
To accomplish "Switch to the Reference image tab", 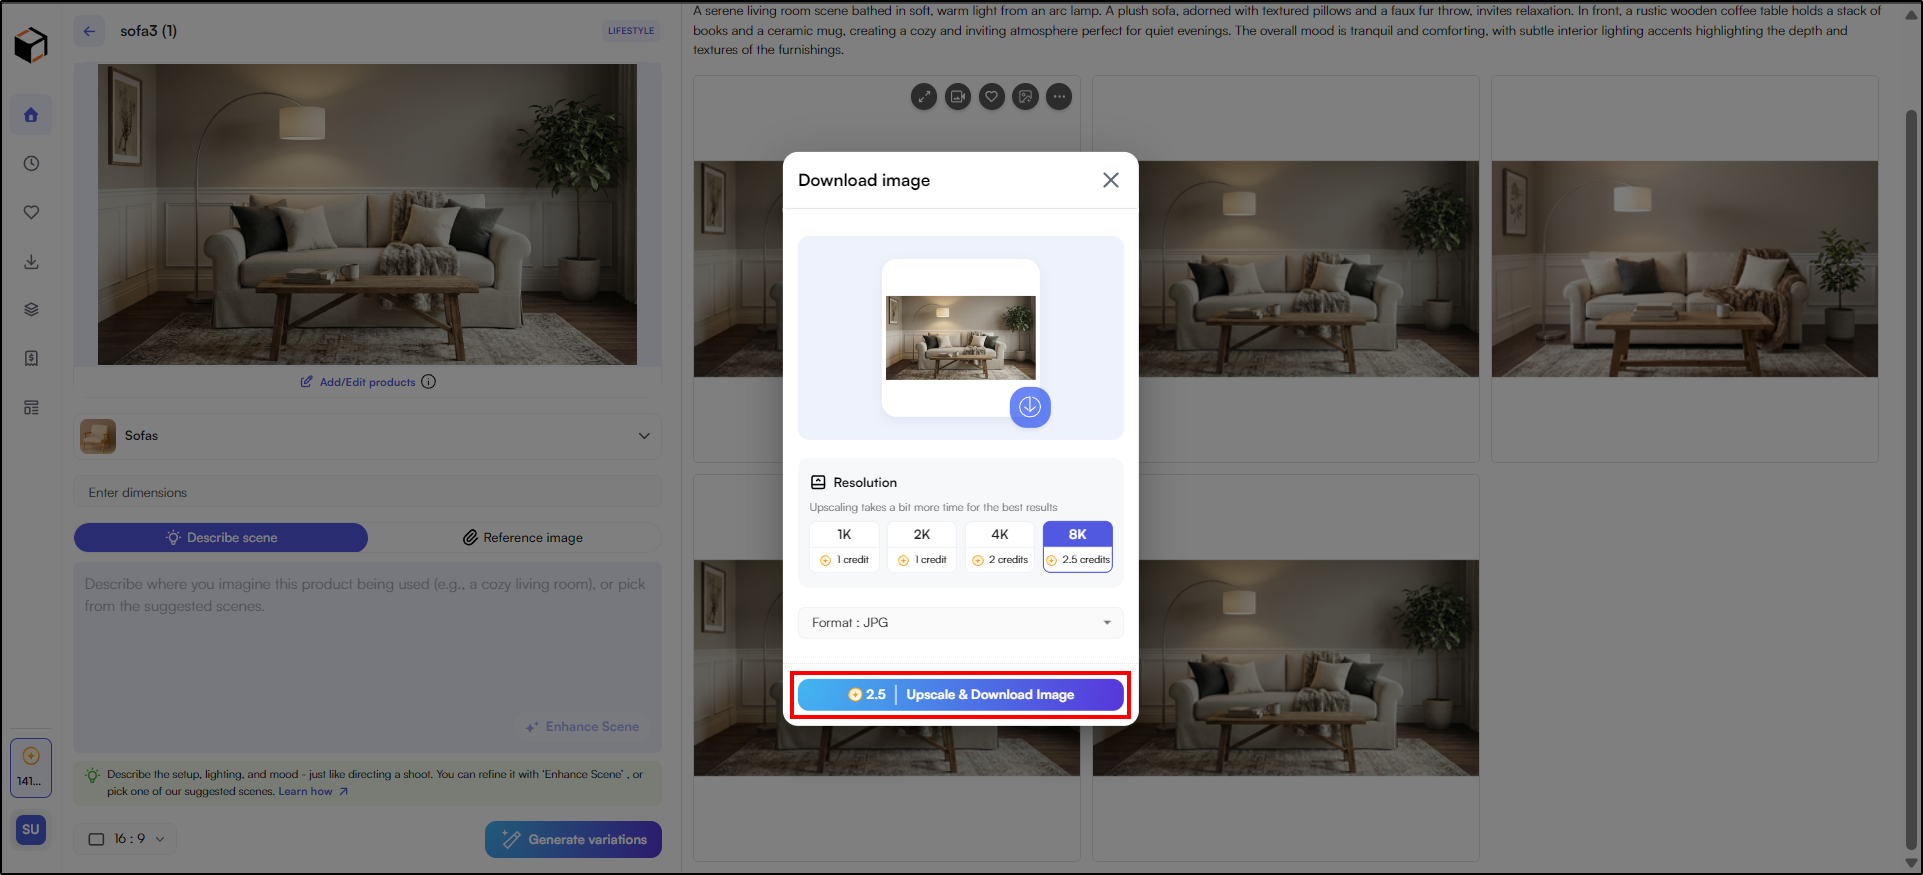I will [522, 538].
